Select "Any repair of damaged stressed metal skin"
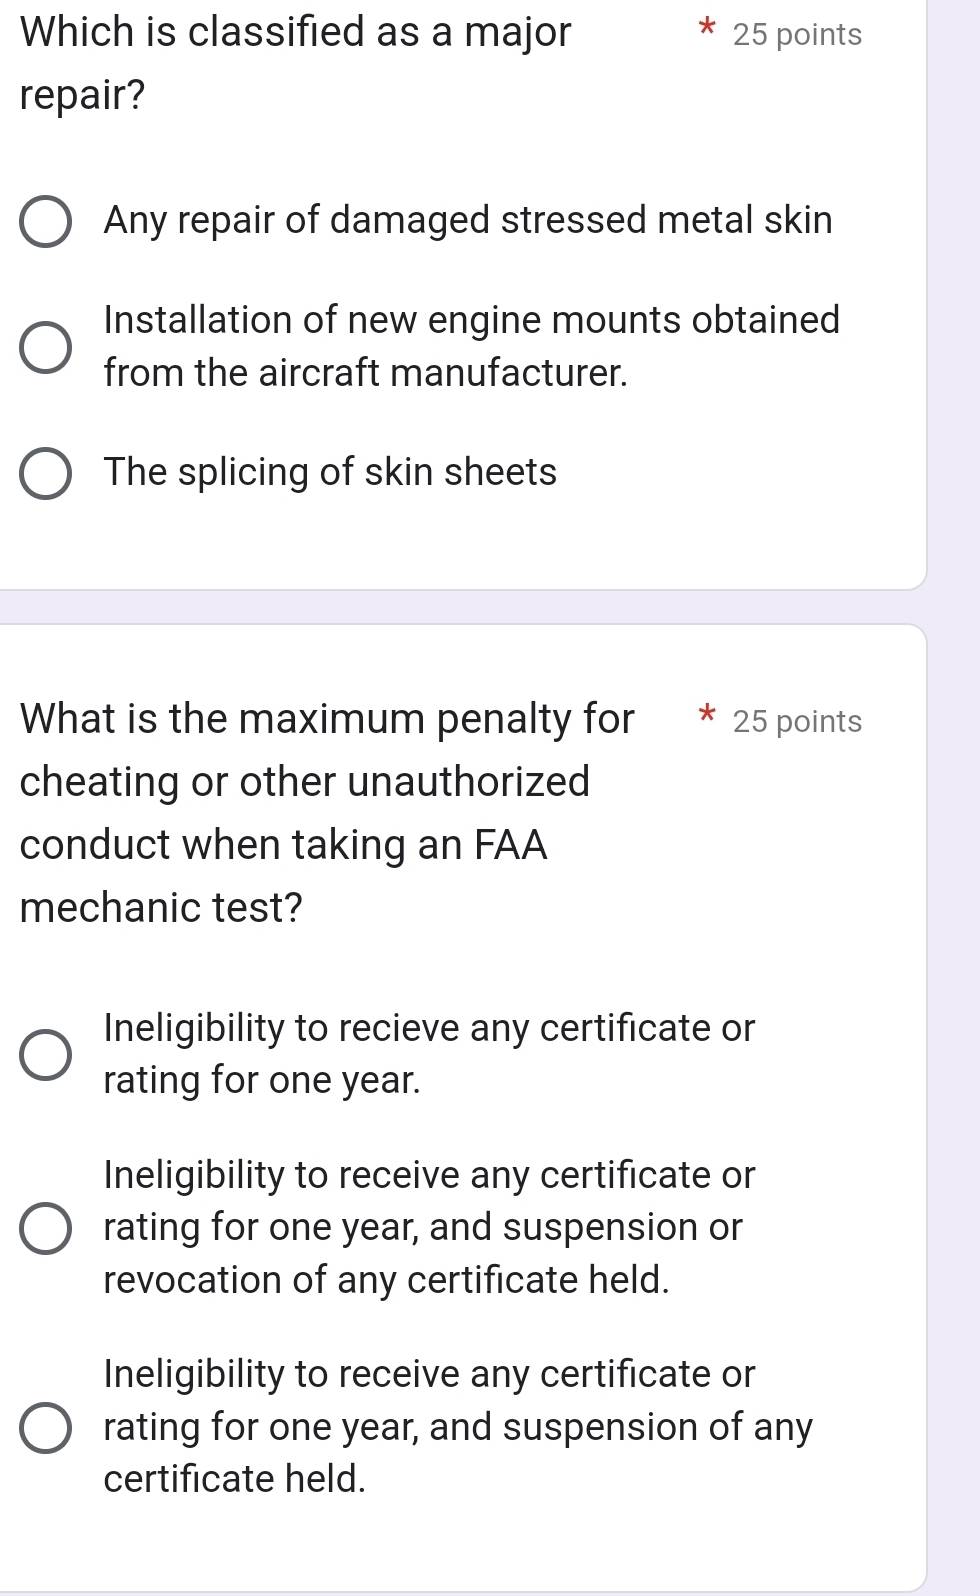The image size is (980, 1596). [45, 221]
